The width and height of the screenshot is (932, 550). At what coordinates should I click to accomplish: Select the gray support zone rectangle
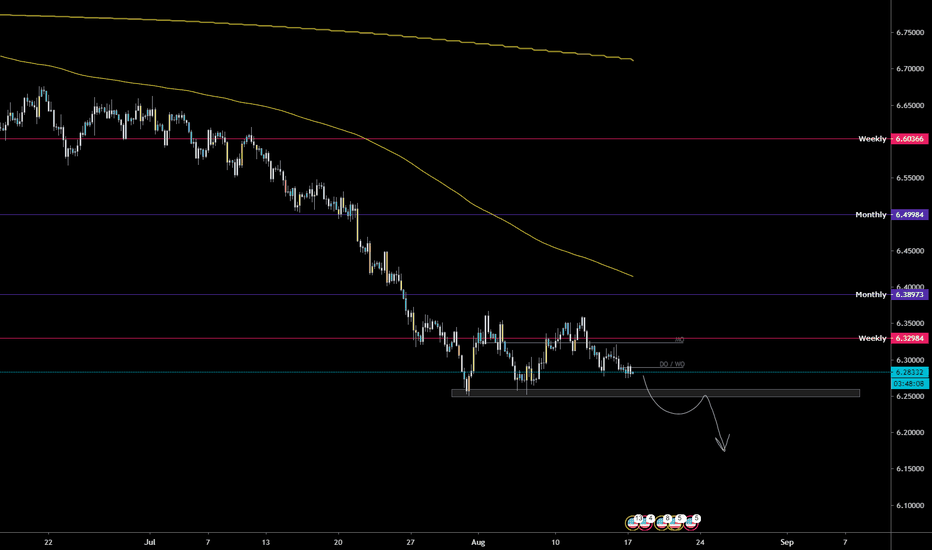[656, 393]
